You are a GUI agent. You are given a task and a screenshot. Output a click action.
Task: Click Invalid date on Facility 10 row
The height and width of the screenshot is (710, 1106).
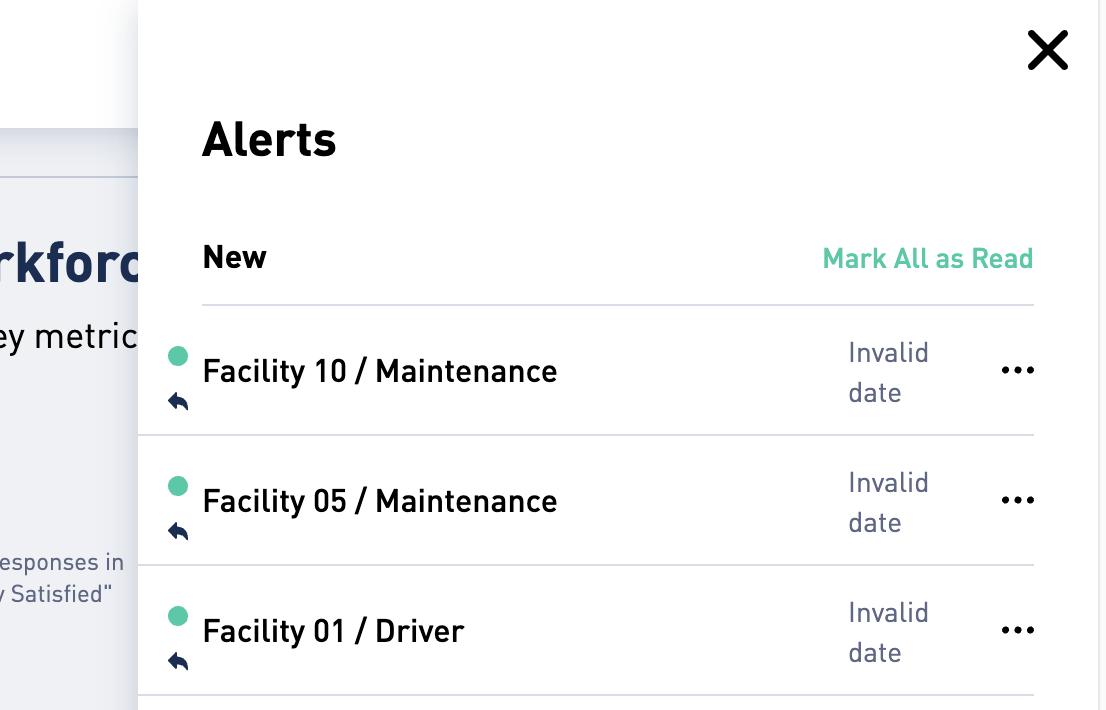(888, 372)
